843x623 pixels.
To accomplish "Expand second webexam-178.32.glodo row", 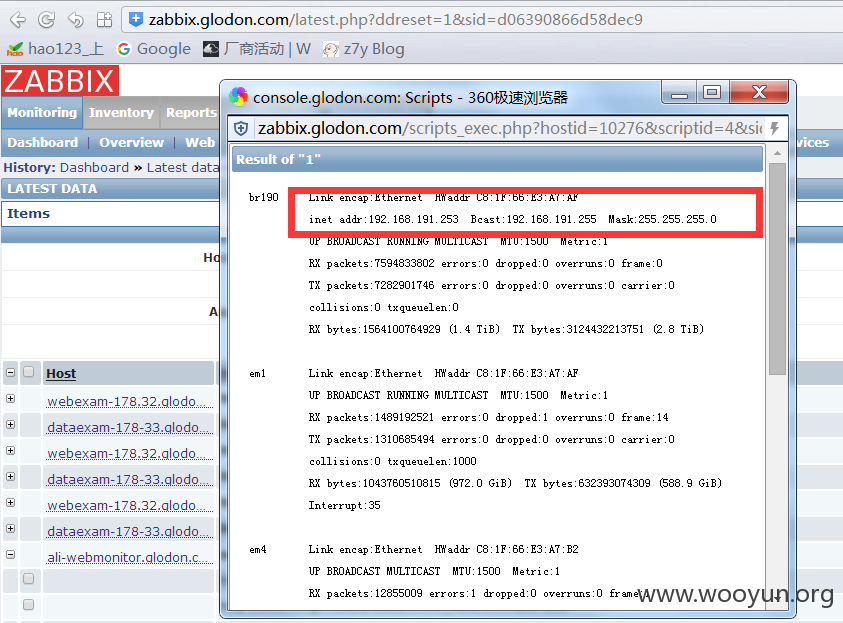I will point(10,450).
